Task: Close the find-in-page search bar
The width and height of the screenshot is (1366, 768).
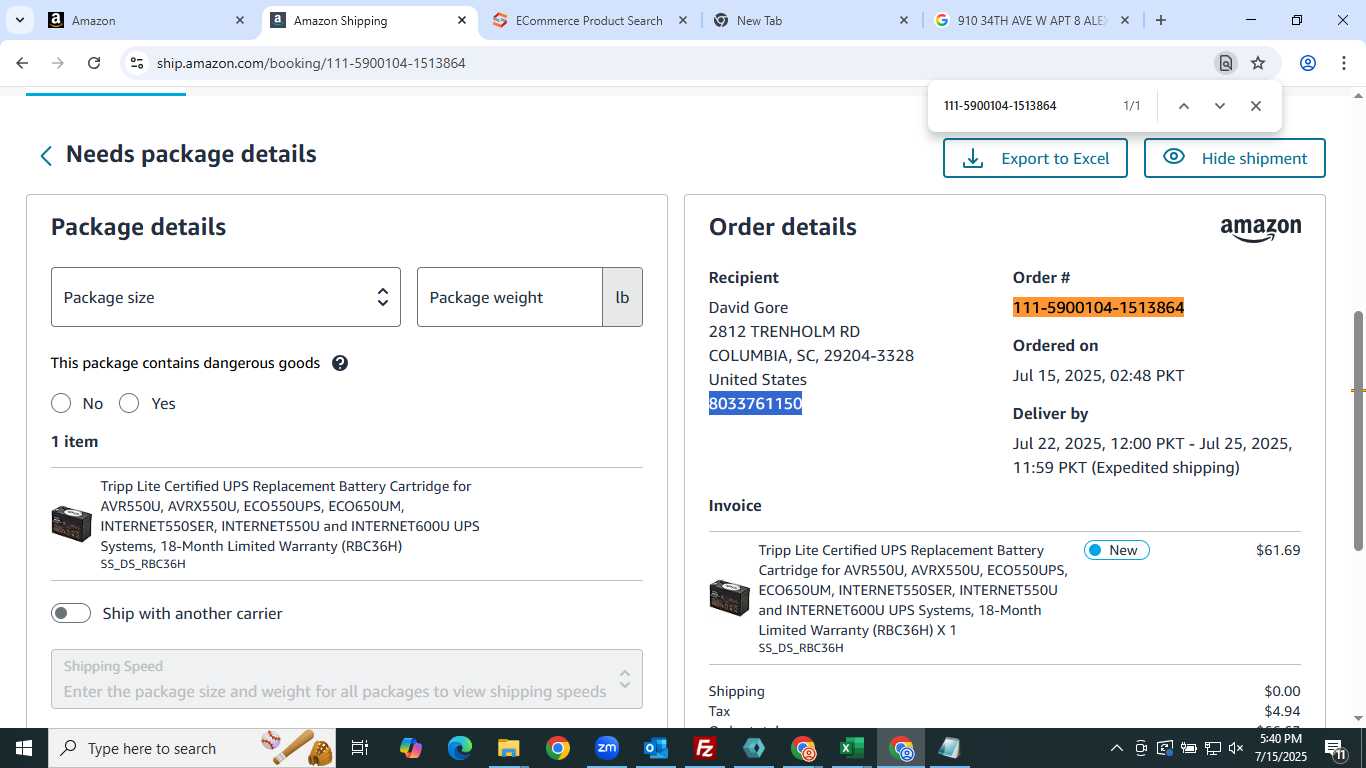Action: pos(1256,106)
